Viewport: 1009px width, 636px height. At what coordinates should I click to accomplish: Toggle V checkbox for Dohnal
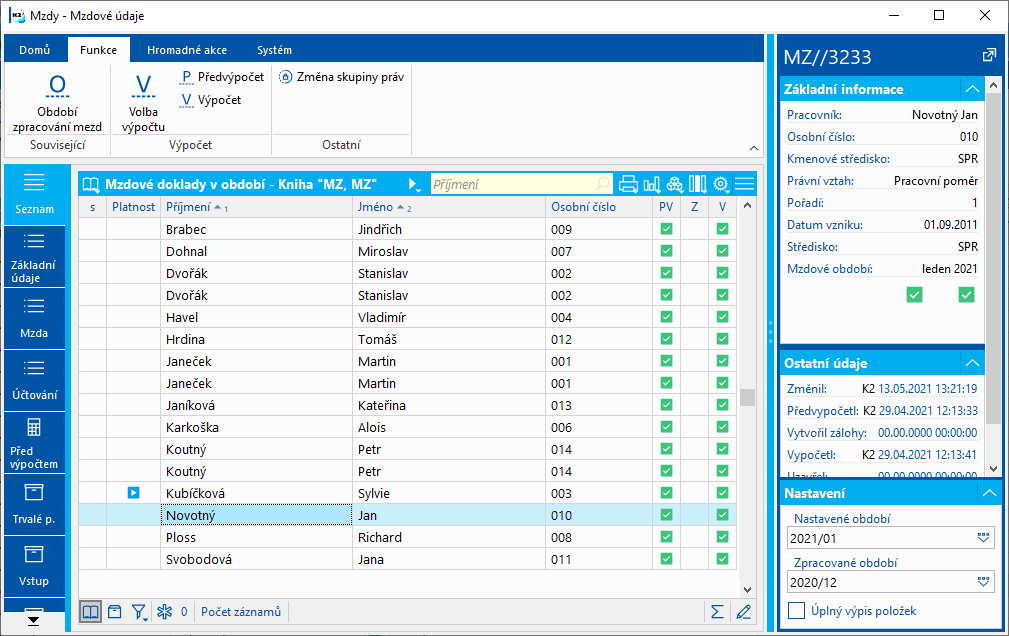tap(722, 251)
